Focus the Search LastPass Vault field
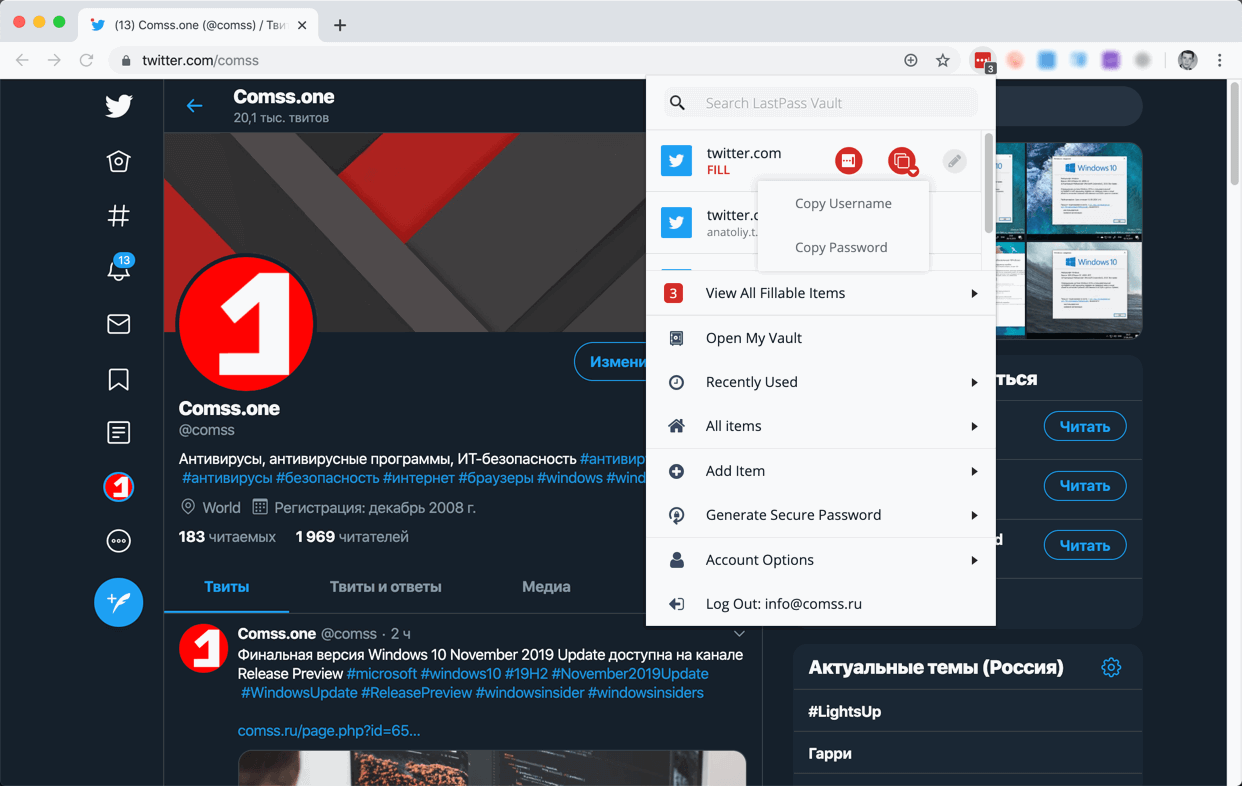Viewport: 1242px width, 786px height. [x=821, y=103]
